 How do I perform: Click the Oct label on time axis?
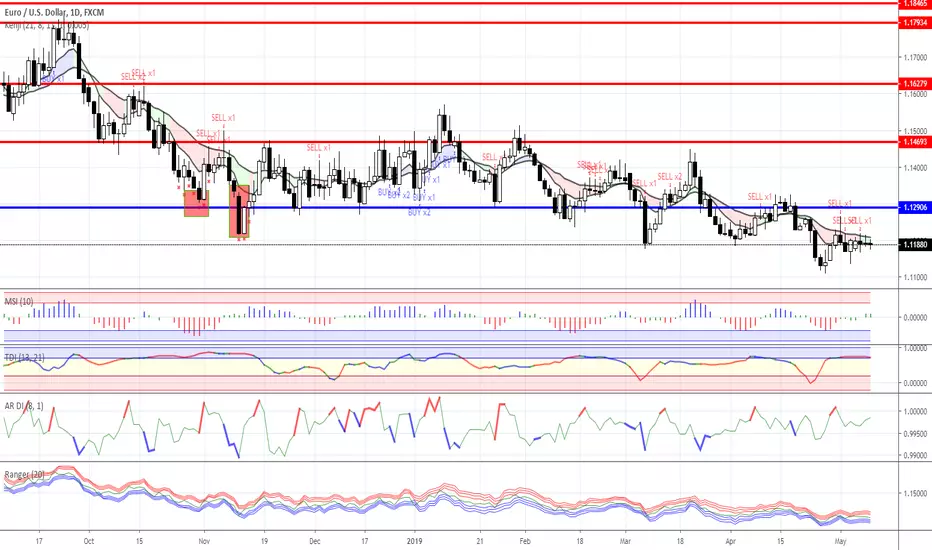(x=89, y=541)
